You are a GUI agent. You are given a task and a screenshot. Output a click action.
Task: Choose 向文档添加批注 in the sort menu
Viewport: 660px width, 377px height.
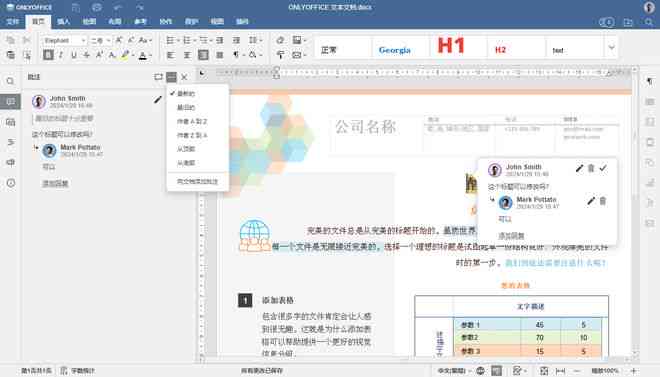click(x=198, y=181)
